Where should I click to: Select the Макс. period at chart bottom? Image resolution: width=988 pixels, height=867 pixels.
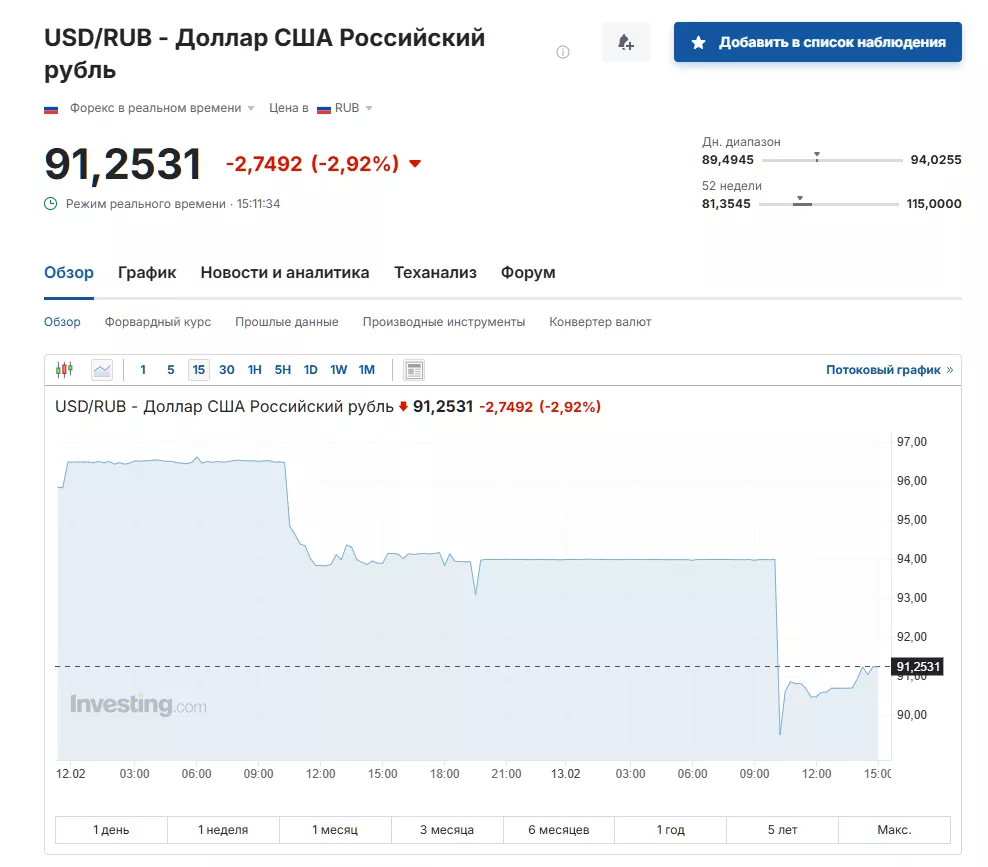tap(895, 829)
